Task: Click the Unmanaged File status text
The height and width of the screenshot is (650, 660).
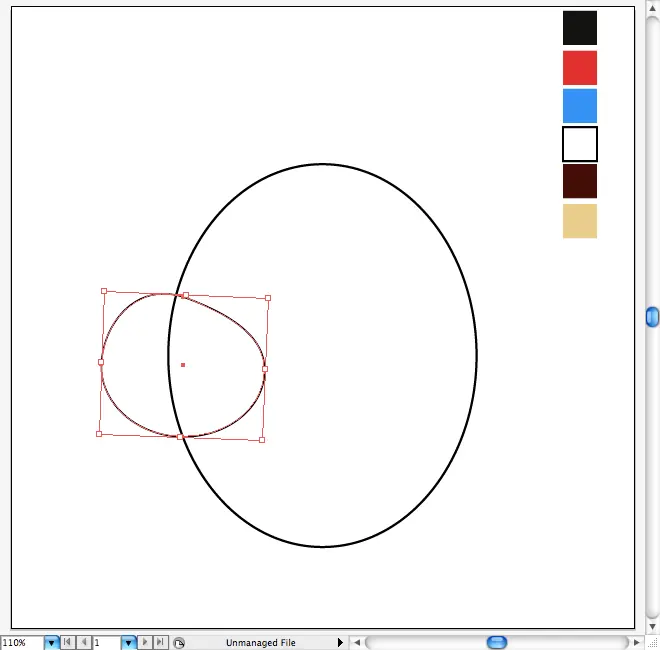Action: (261, 643)
